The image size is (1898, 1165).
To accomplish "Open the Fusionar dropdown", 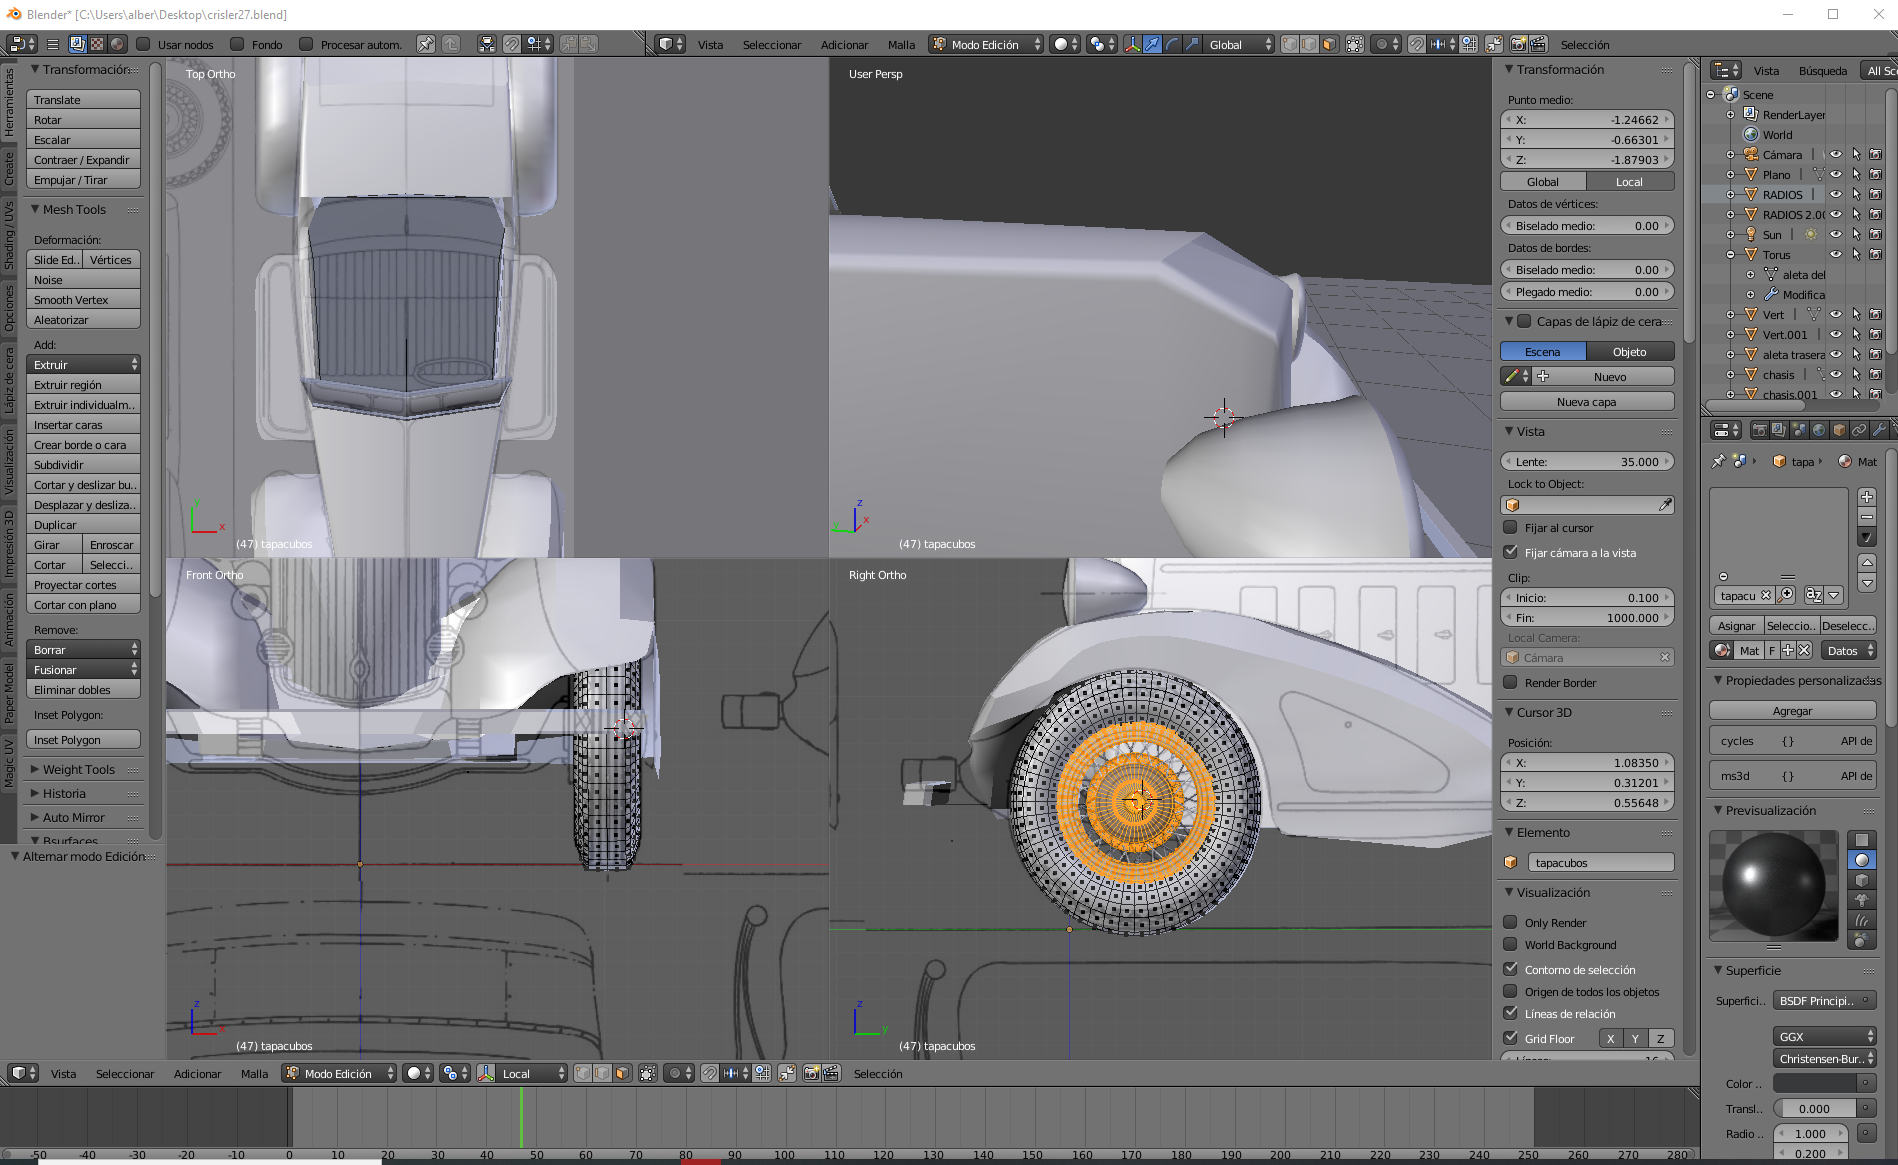I will 84,670.
